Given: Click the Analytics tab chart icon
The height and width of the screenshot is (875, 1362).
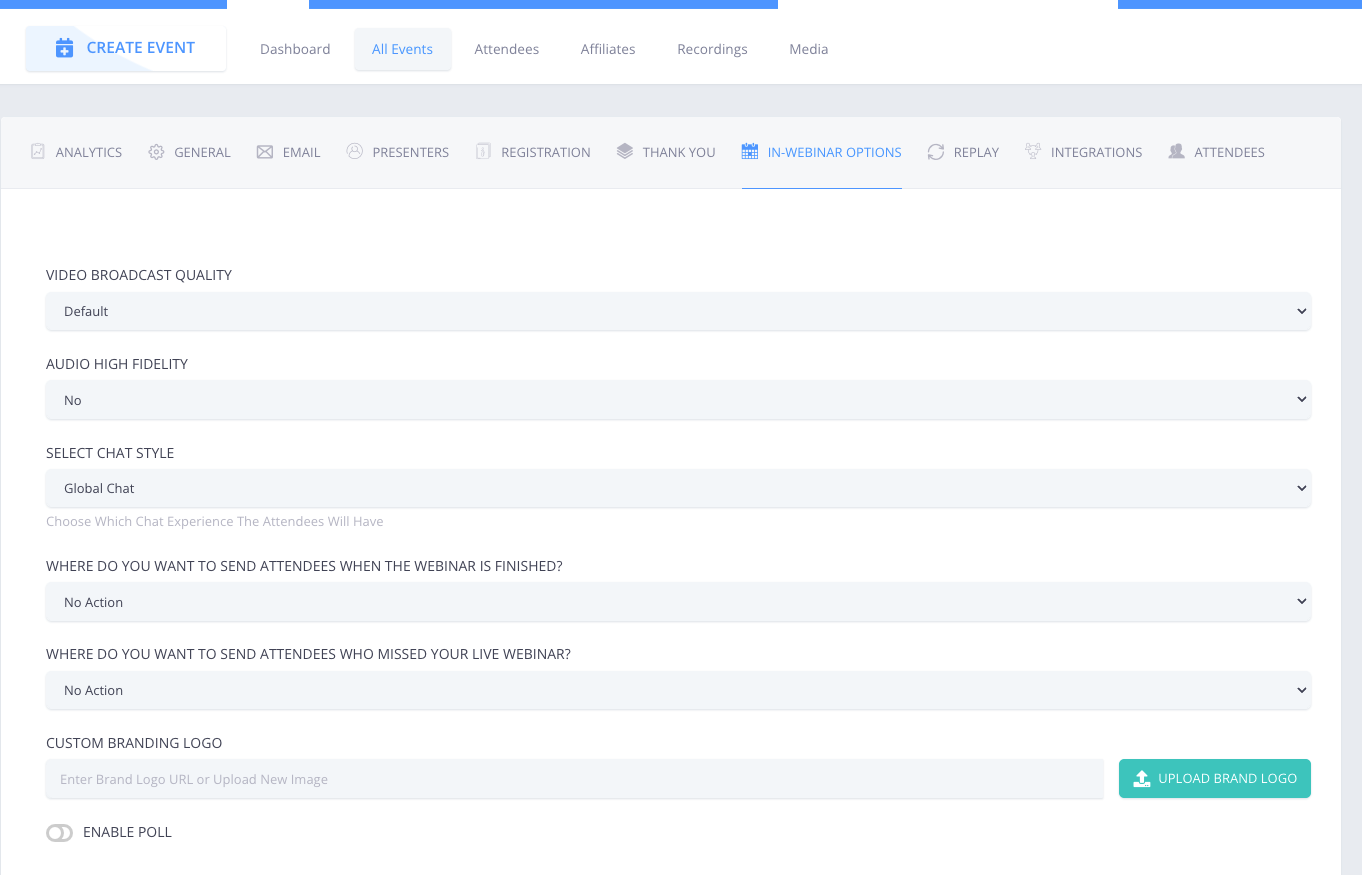Looking at the screenshot, I should (x=38, y=152).
